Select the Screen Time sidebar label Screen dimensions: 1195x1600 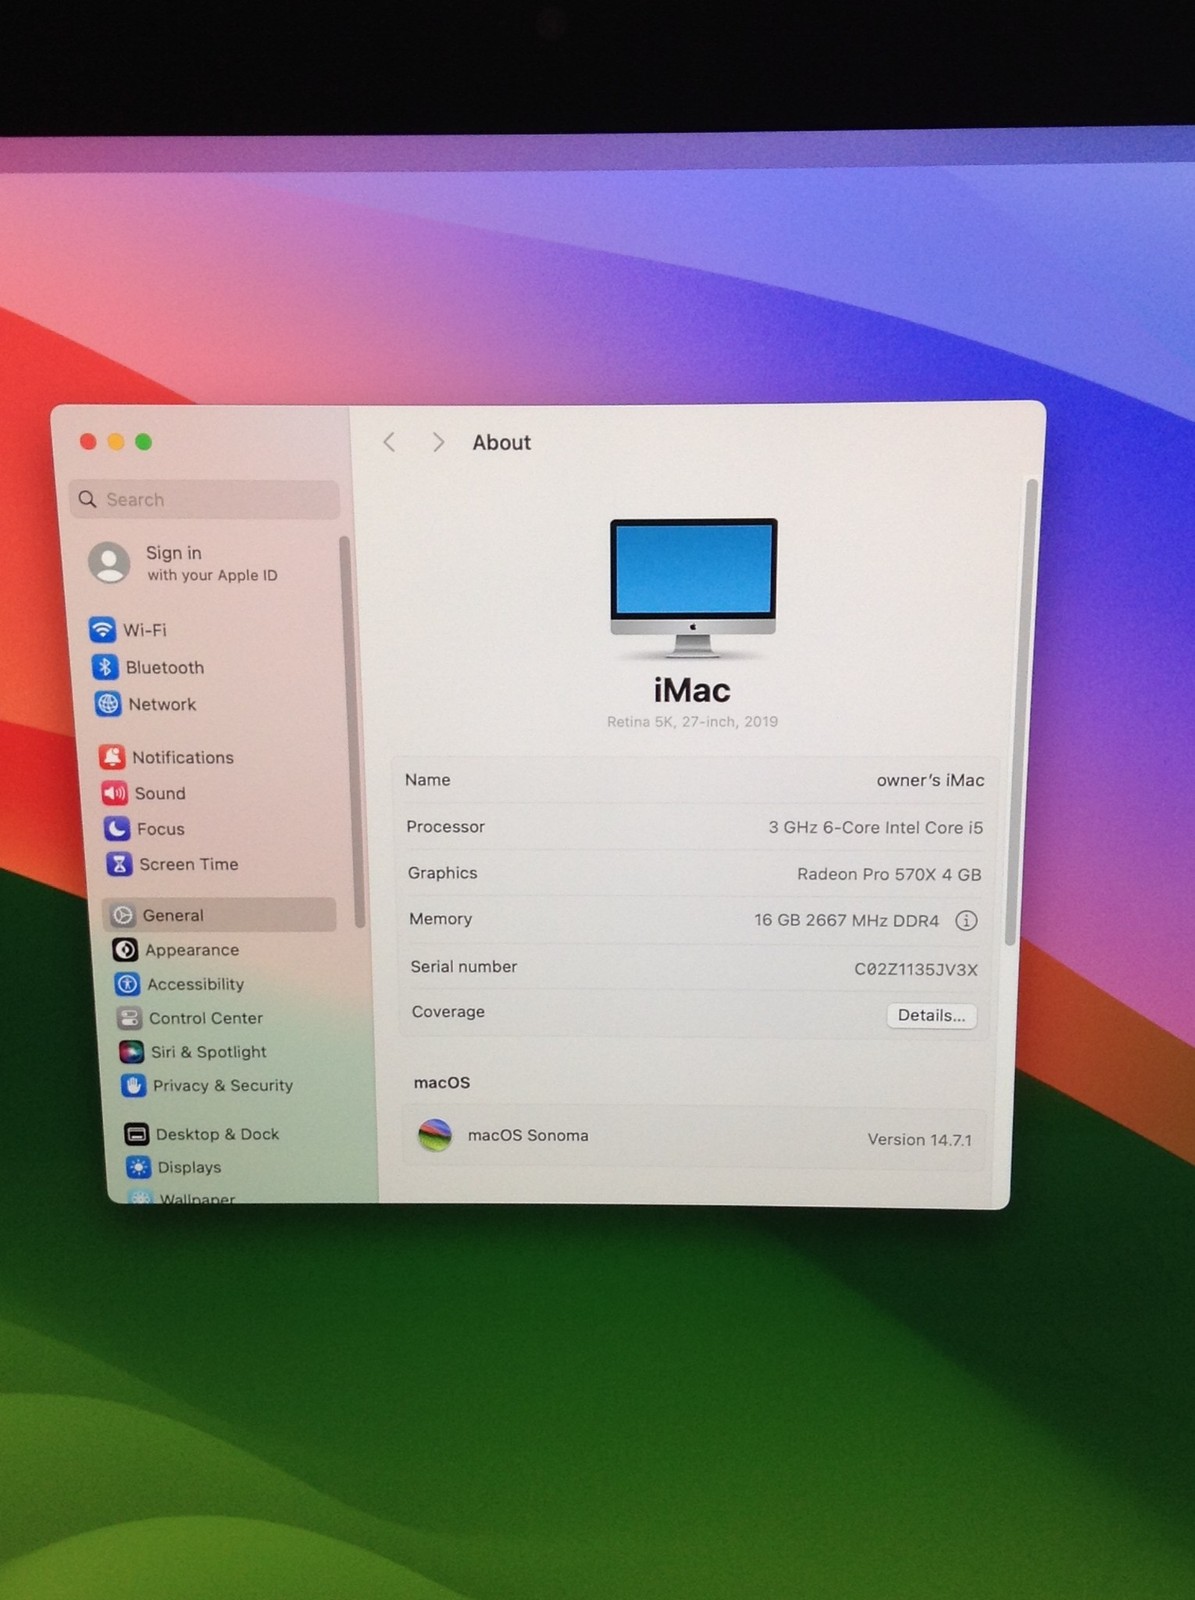click(189, 864)
